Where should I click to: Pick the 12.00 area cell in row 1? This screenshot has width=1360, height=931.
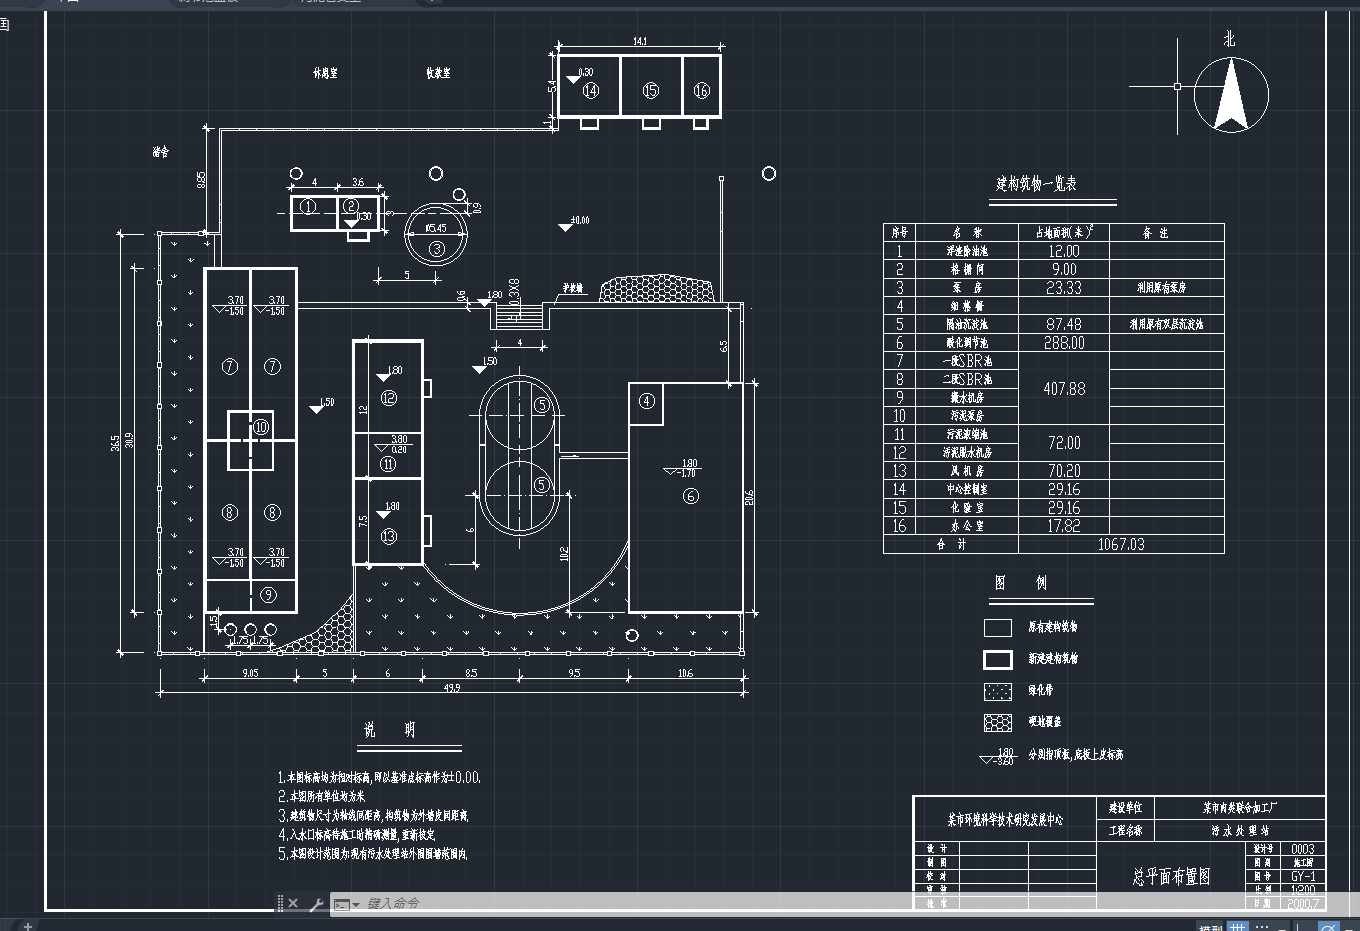click(1064, 251)
